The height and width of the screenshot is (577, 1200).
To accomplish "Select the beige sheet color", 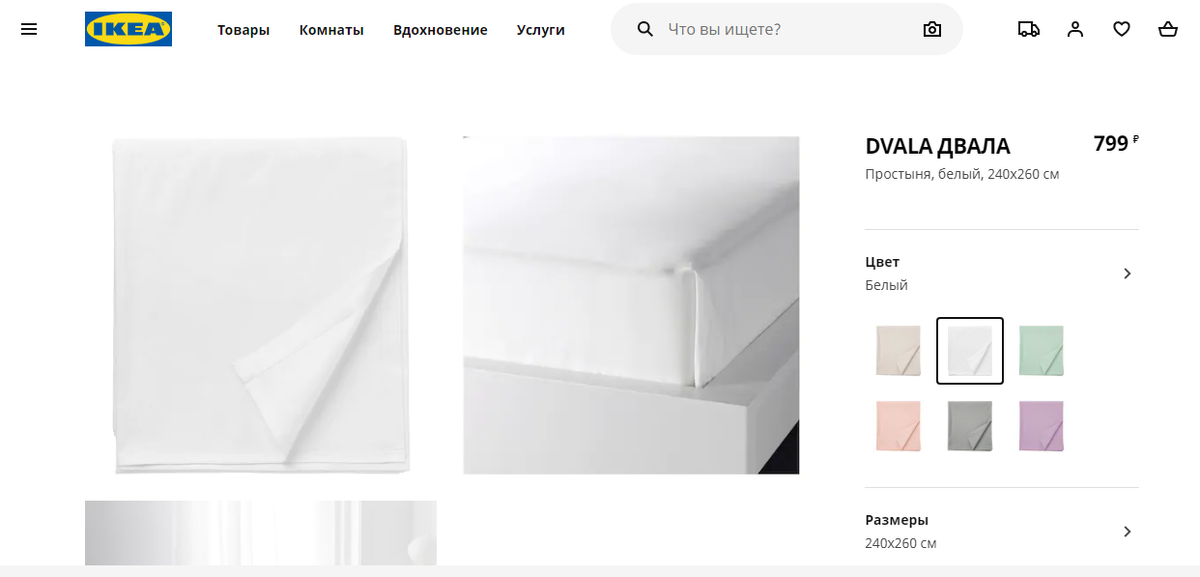I will click(x=898, y=351).
